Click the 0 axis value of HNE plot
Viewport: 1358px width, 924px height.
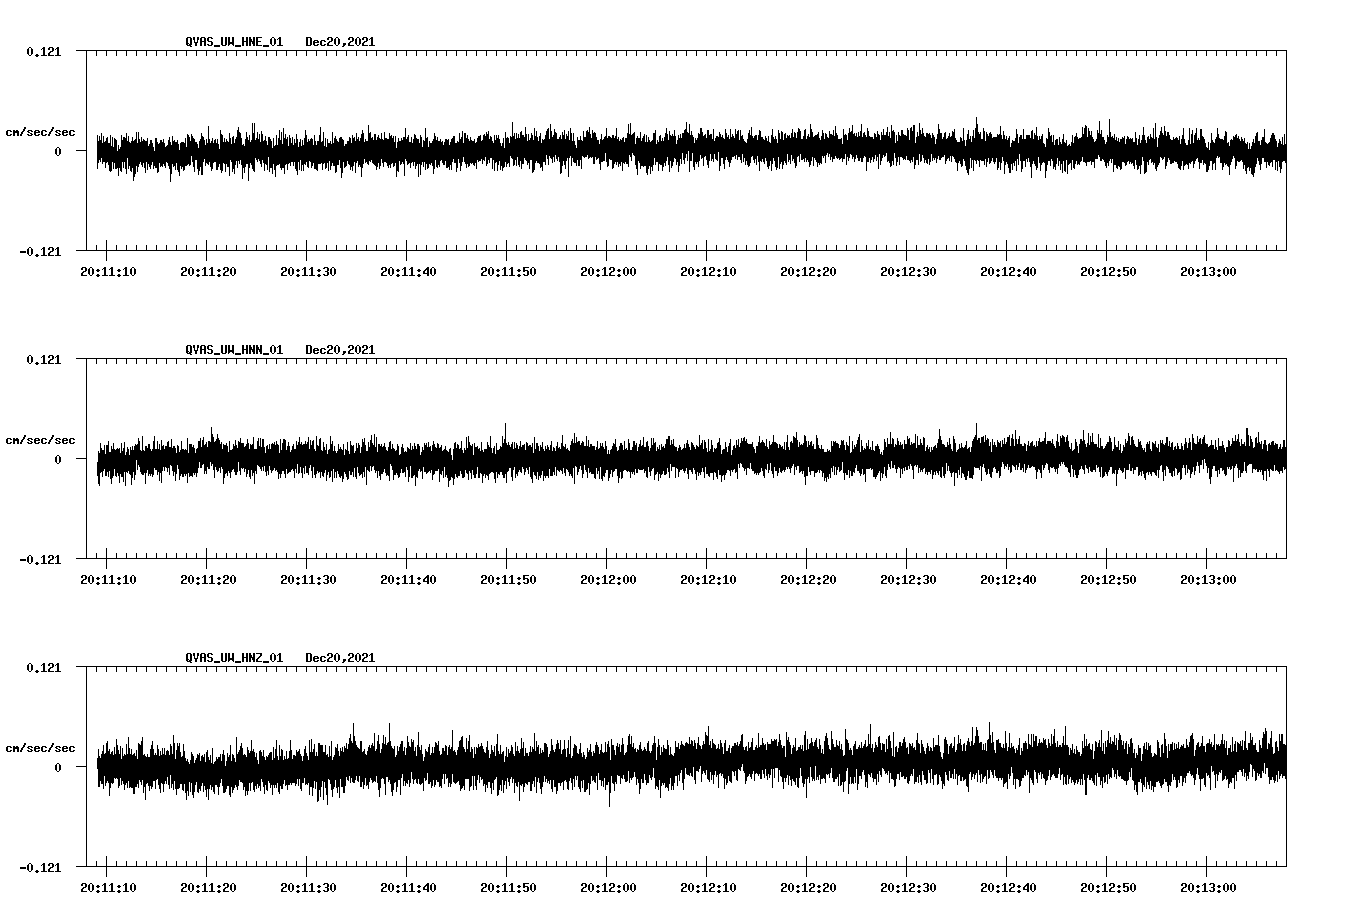point(57,151)
